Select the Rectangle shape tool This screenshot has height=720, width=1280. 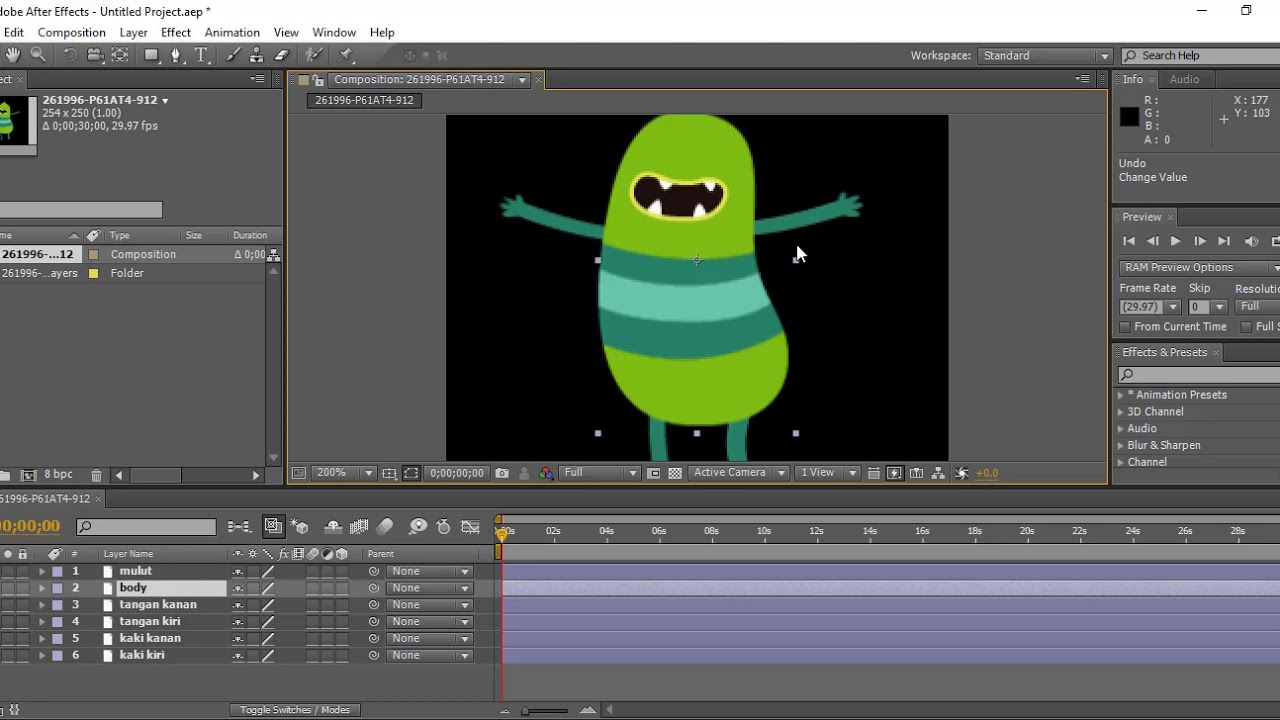[151, 55]
